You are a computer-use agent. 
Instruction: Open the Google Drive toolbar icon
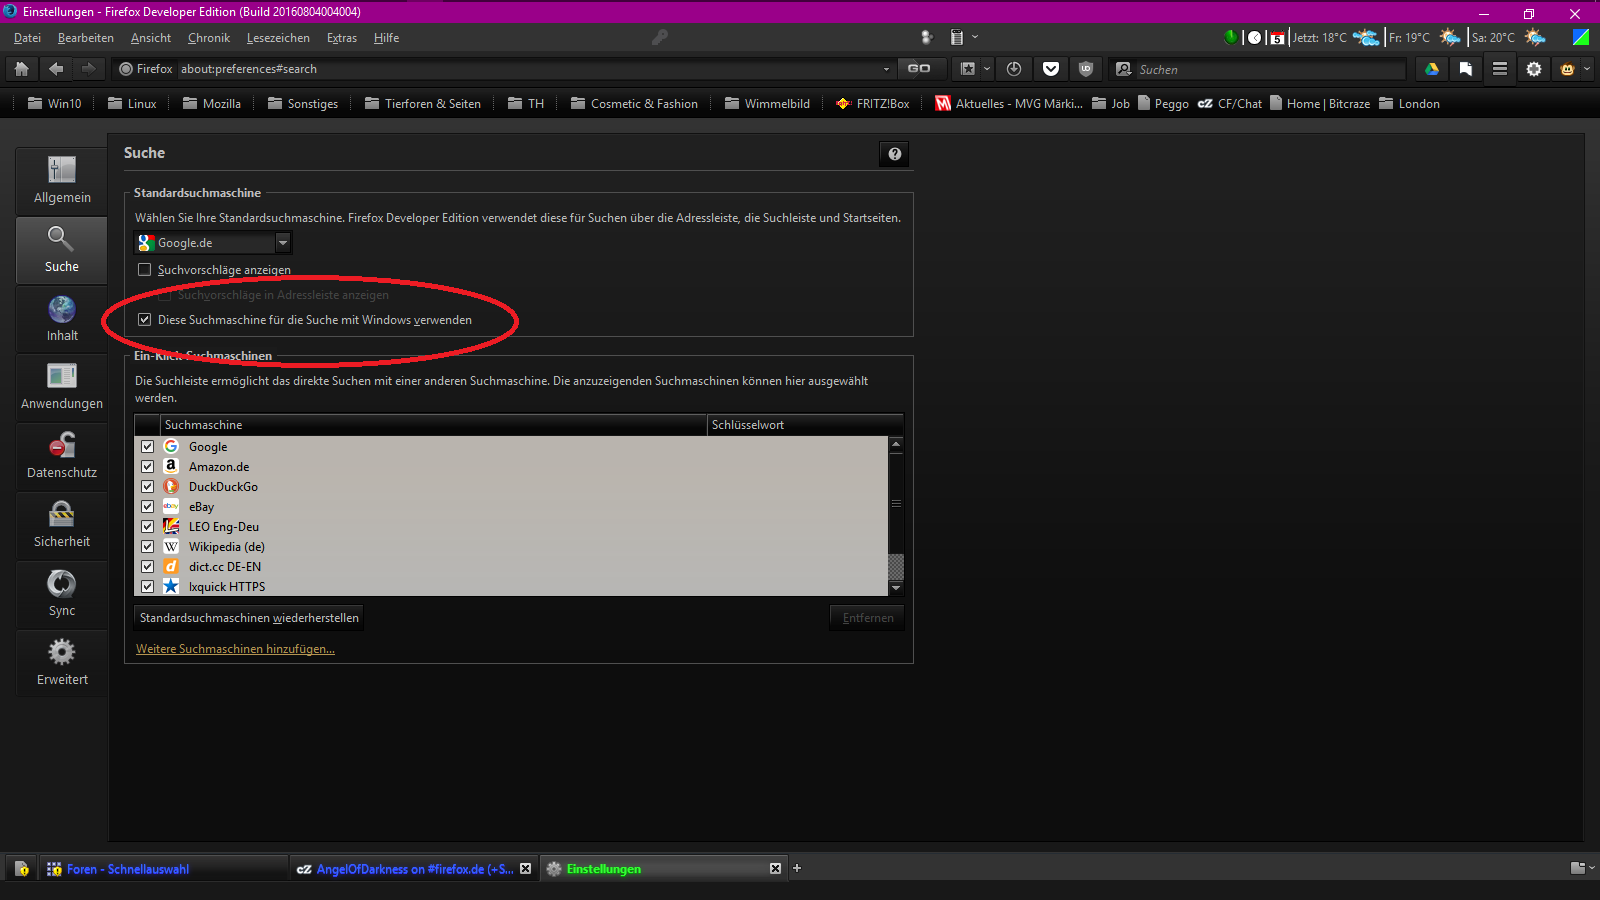pos(1432,69)
